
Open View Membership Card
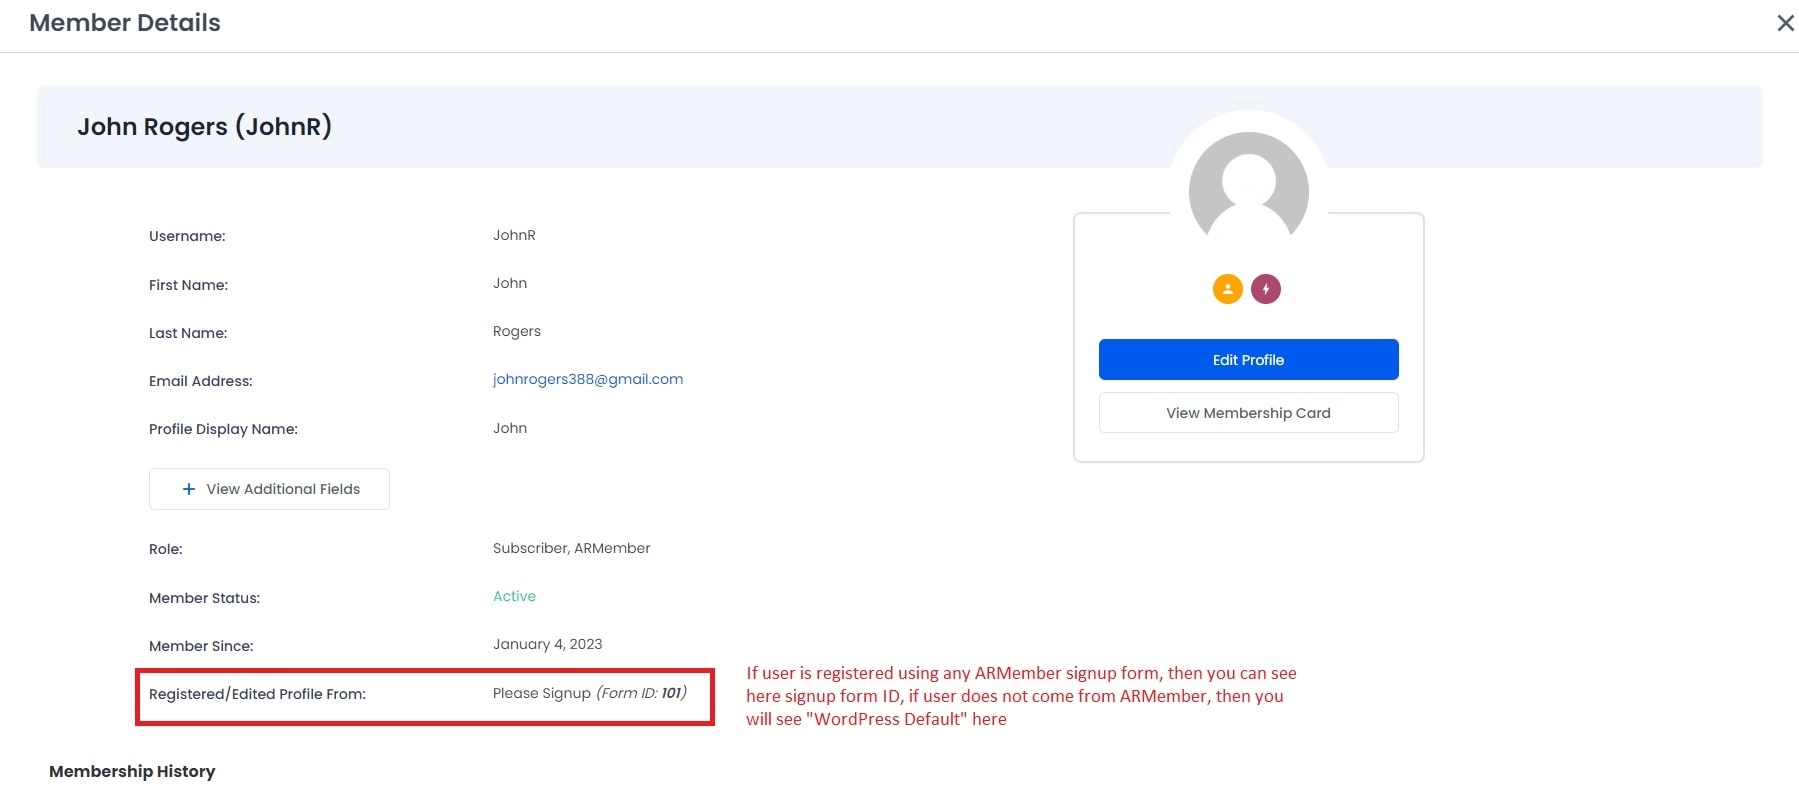tap(1249, 413)
